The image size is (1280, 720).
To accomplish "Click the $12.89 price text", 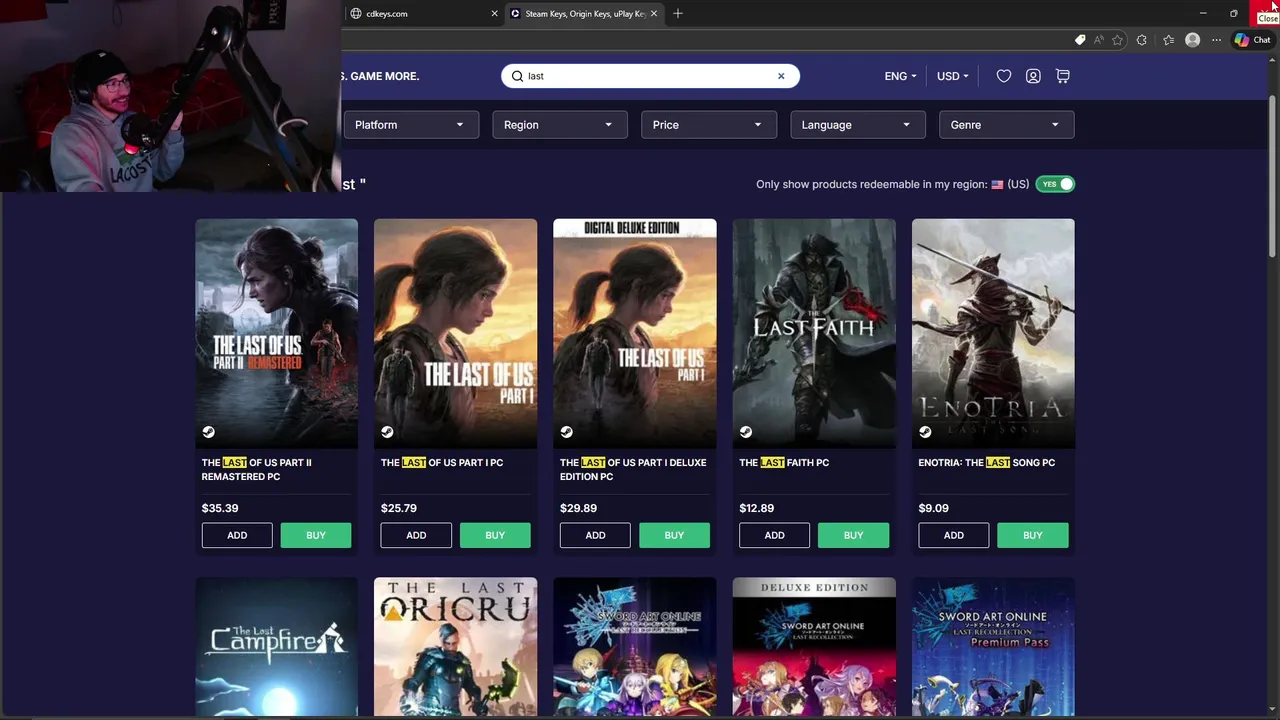I will coord(757,508).
